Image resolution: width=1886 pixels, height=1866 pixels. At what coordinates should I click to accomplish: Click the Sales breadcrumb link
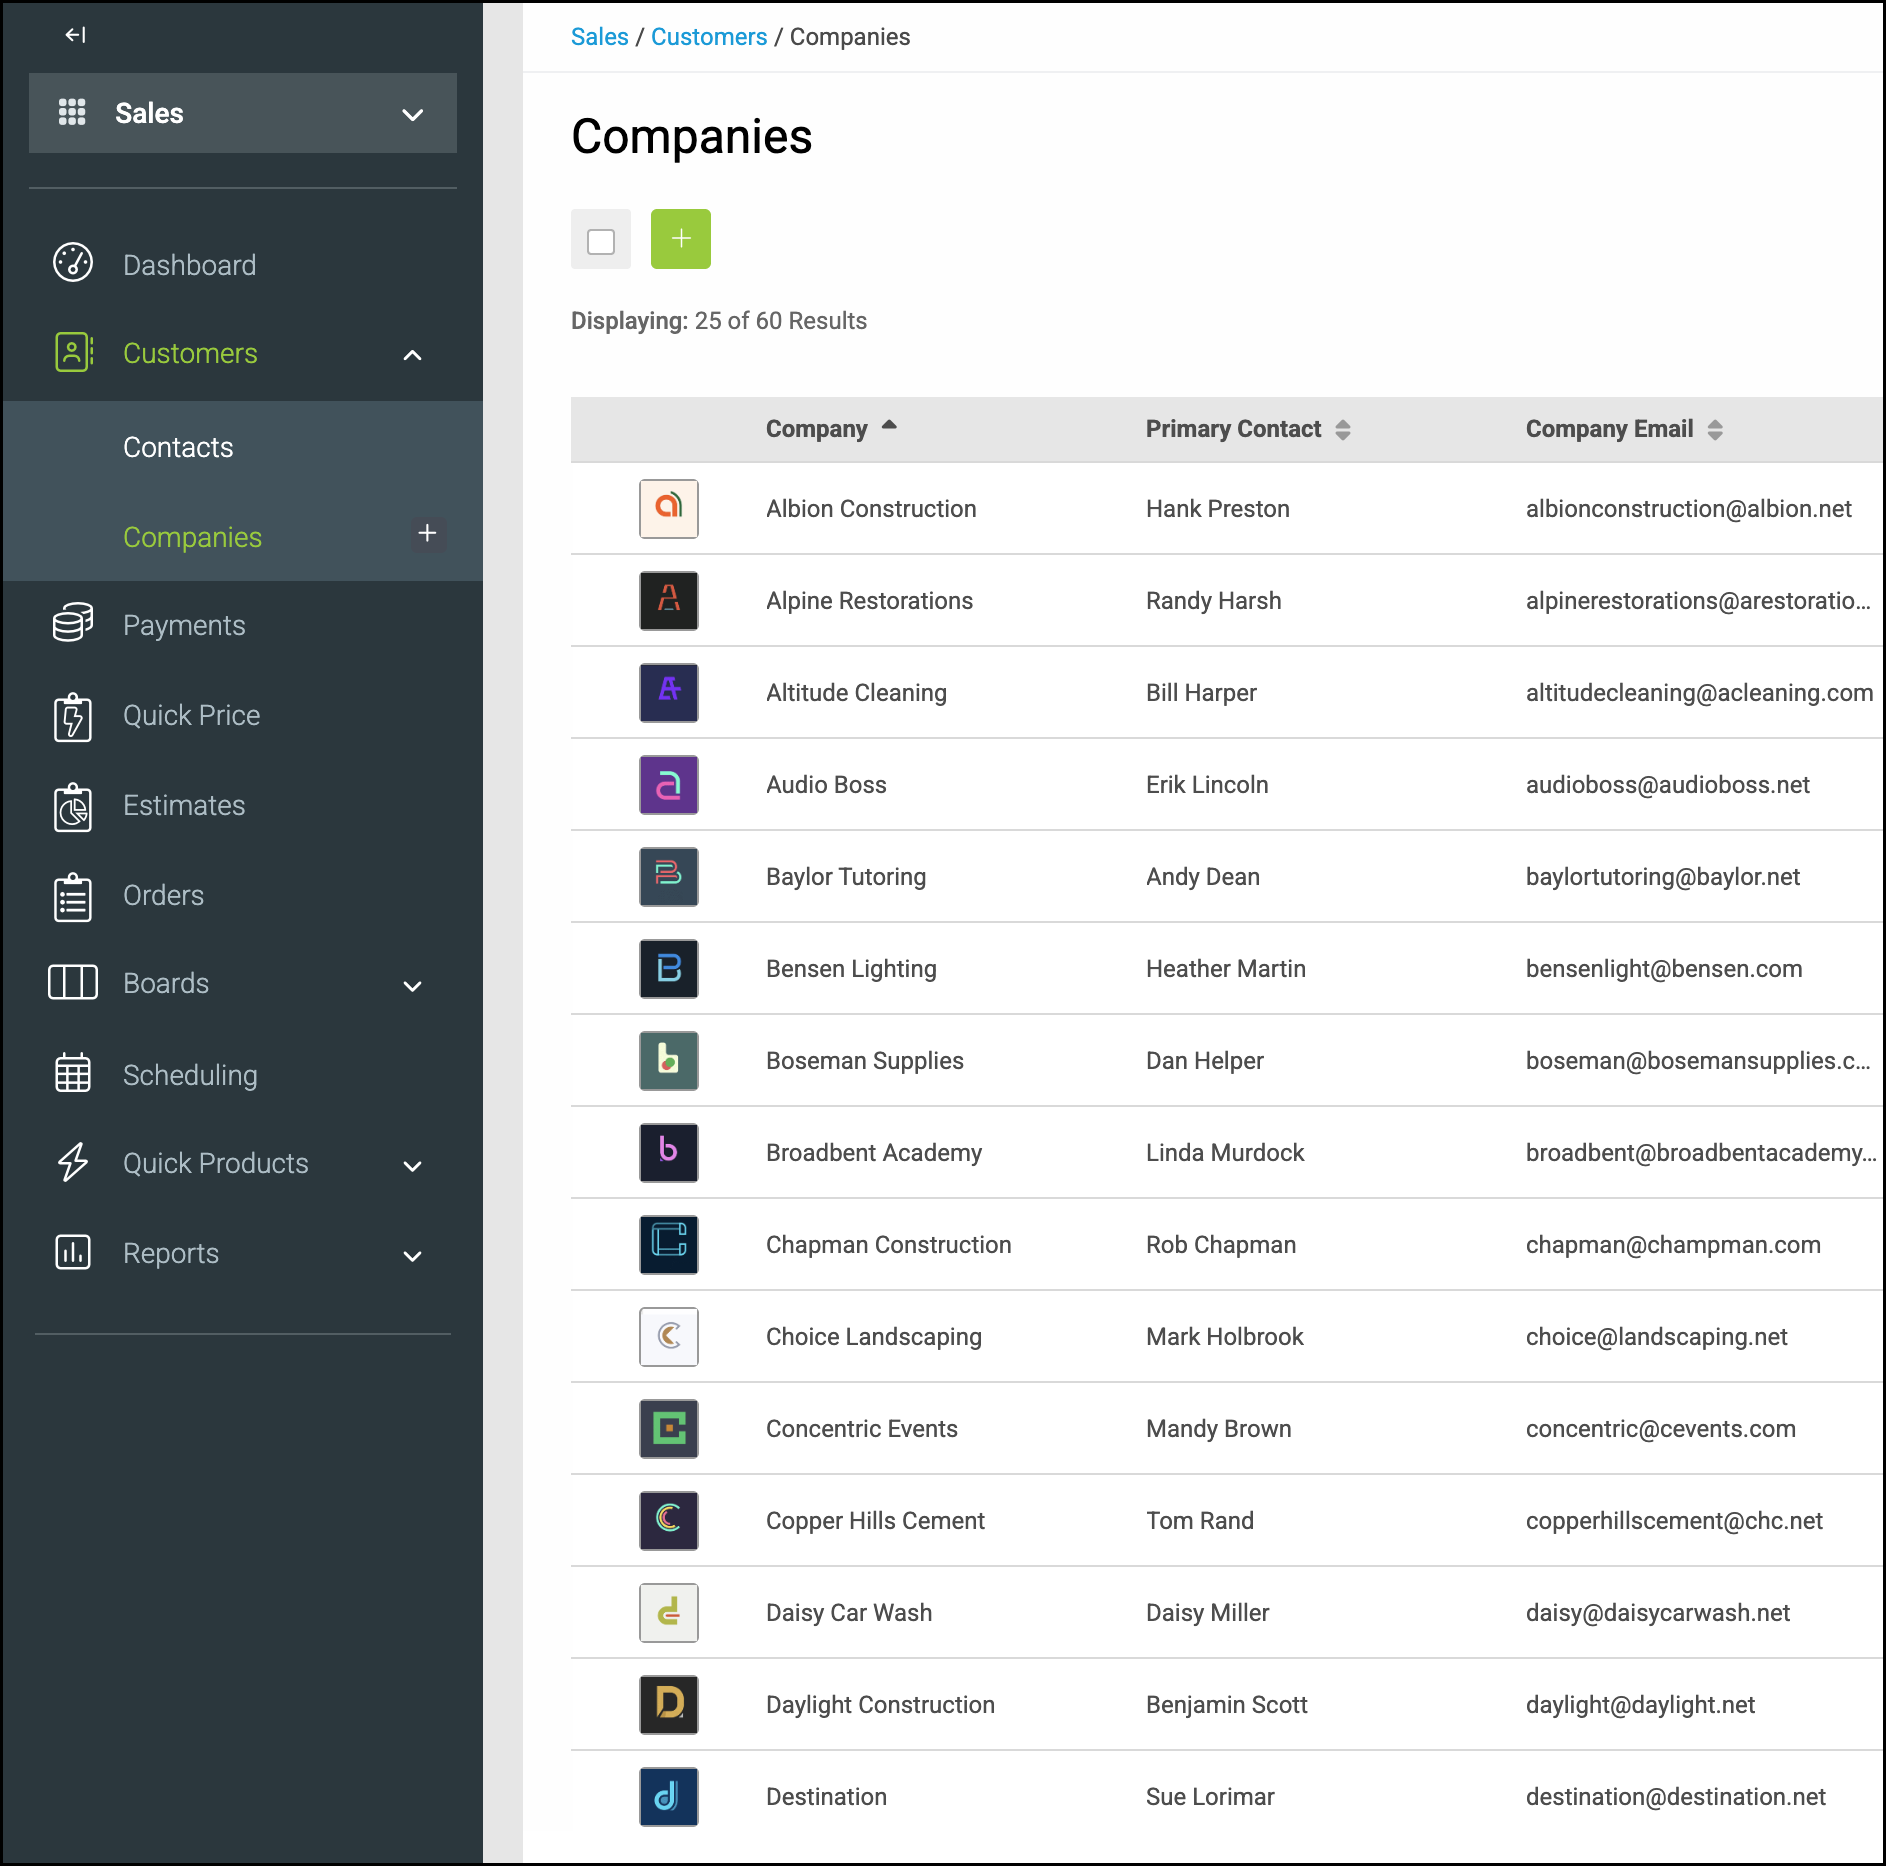(x=599, y=37)
